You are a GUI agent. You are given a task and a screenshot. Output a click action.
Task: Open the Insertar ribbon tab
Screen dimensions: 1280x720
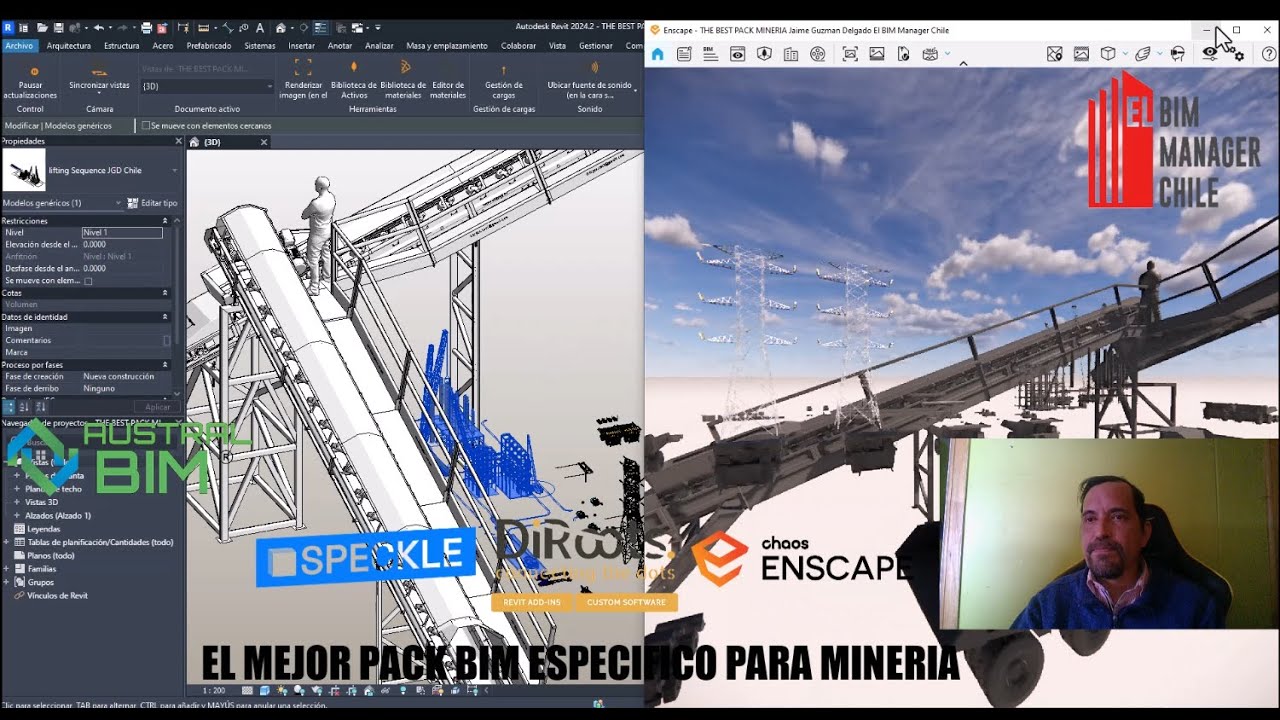(x=301, y=45)
